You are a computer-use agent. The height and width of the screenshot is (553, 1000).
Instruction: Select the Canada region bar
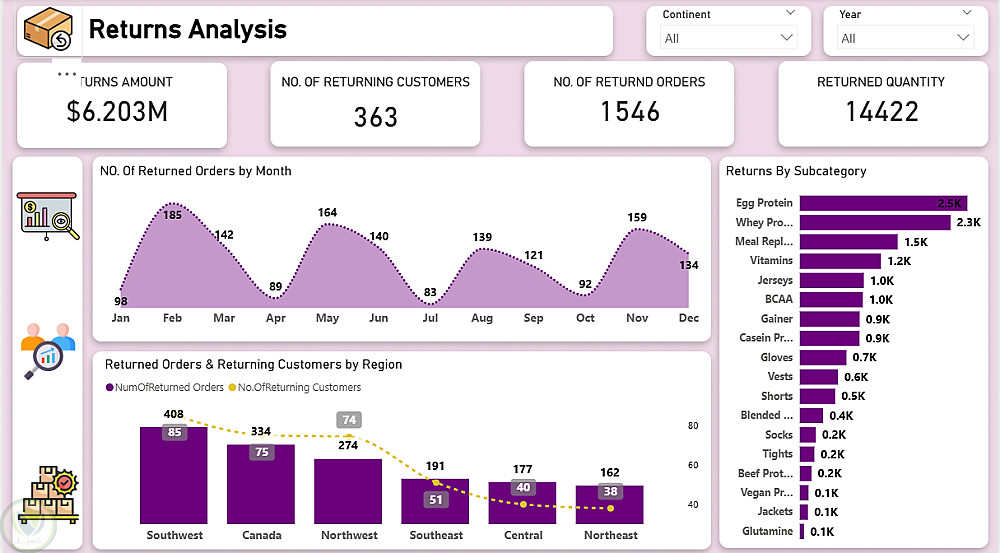tap(261, 484)
